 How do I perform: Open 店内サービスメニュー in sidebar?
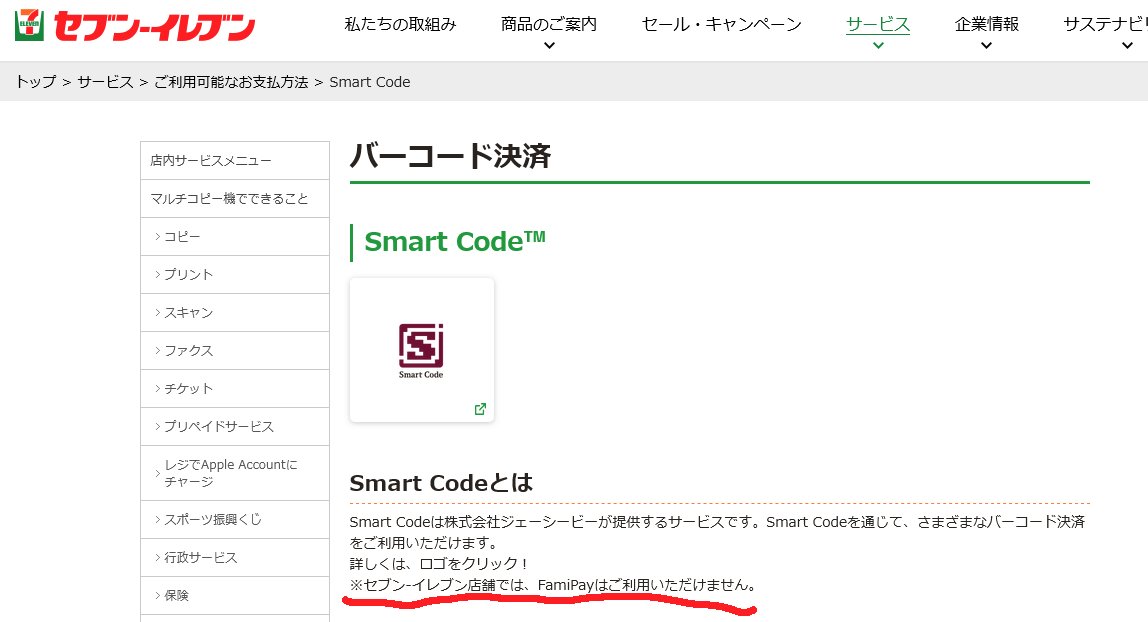click(x=235, y=160)
